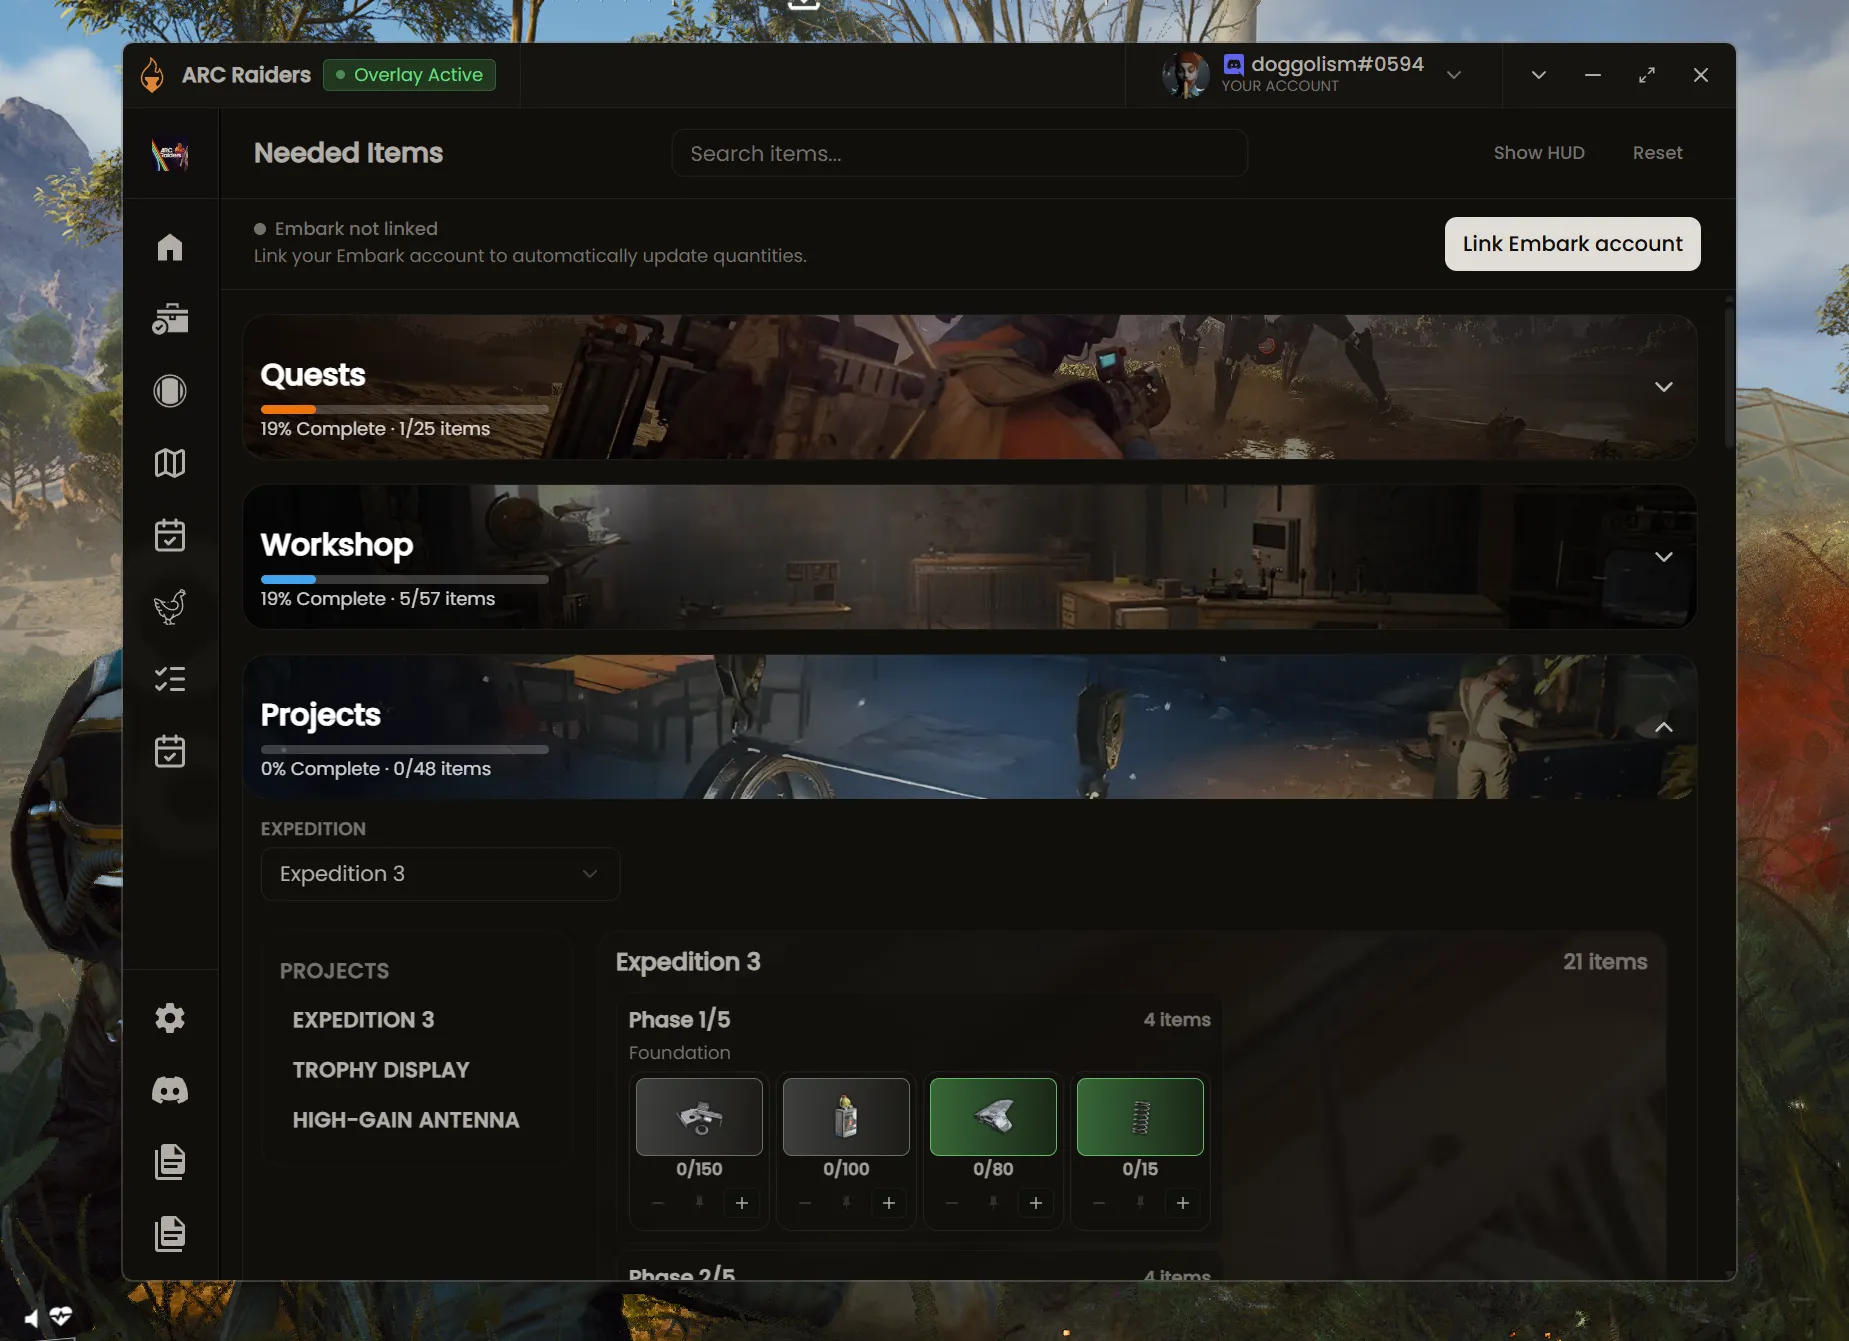Click Reset
1849x1341 pixels.
tap(1657, 153)
